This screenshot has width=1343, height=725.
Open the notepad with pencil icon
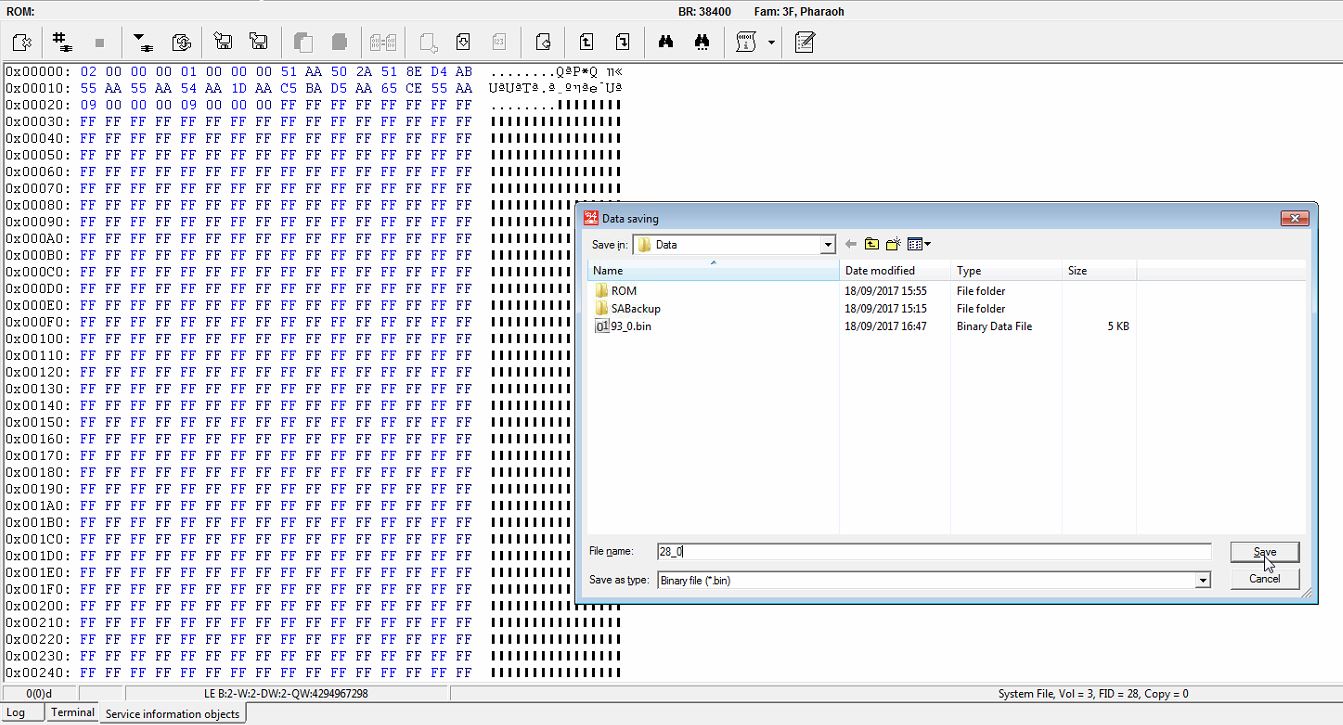pyautogui.click(x=805, y=42)
